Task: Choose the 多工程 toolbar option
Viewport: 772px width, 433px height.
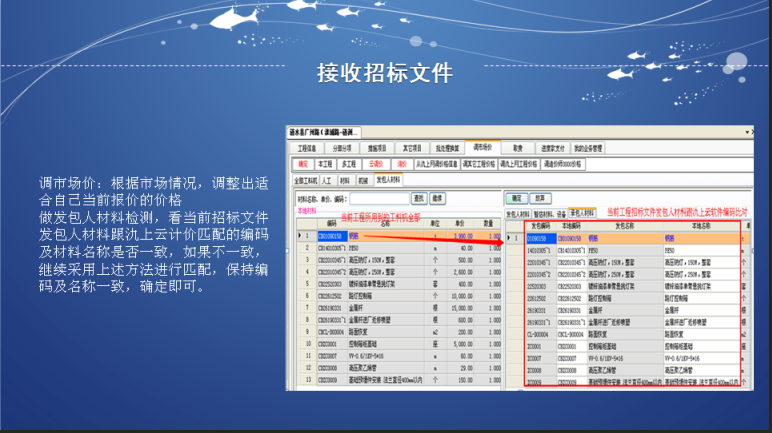Action: click(x=349, y=164)
